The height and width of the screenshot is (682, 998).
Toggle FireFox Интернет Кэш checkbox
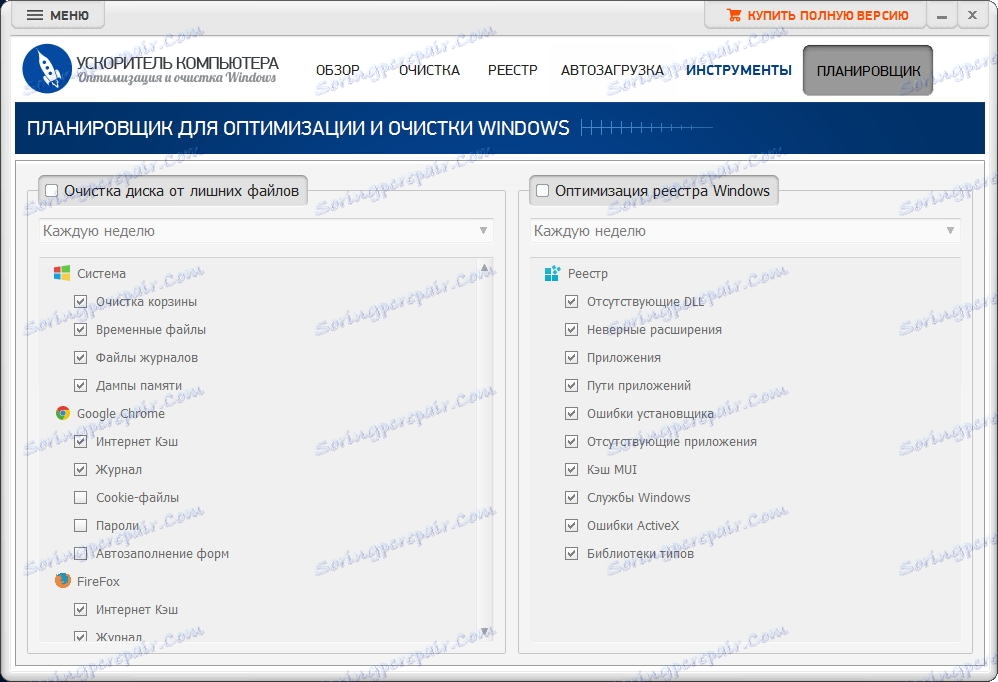80,609
